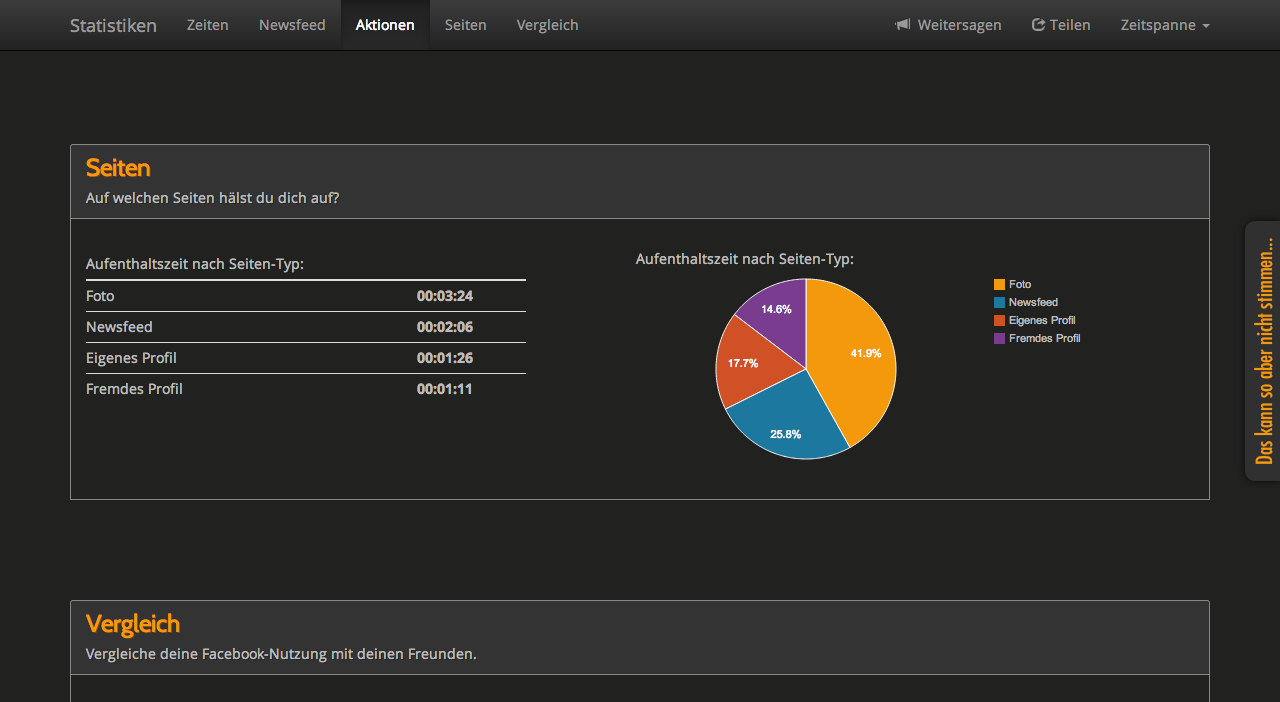The image size is (1280, 702).
Task: Open the Vergleich navigation tab
Action: pyautogui.click(x=547, y=25)
